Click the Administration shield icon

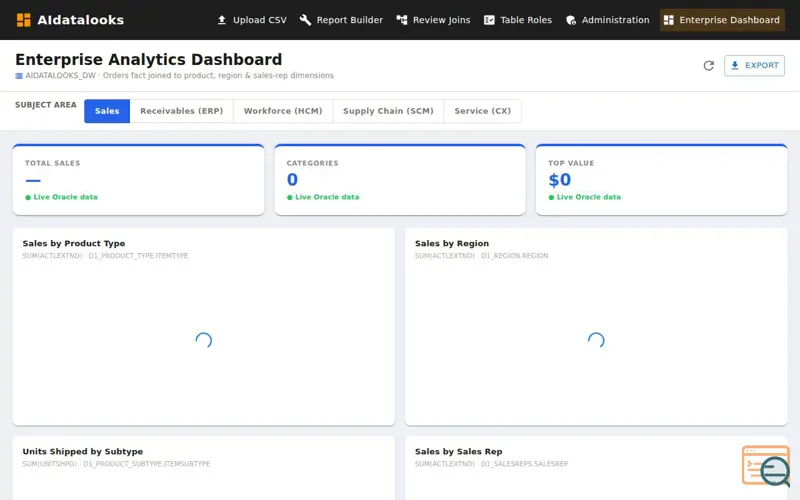point(571,20)
